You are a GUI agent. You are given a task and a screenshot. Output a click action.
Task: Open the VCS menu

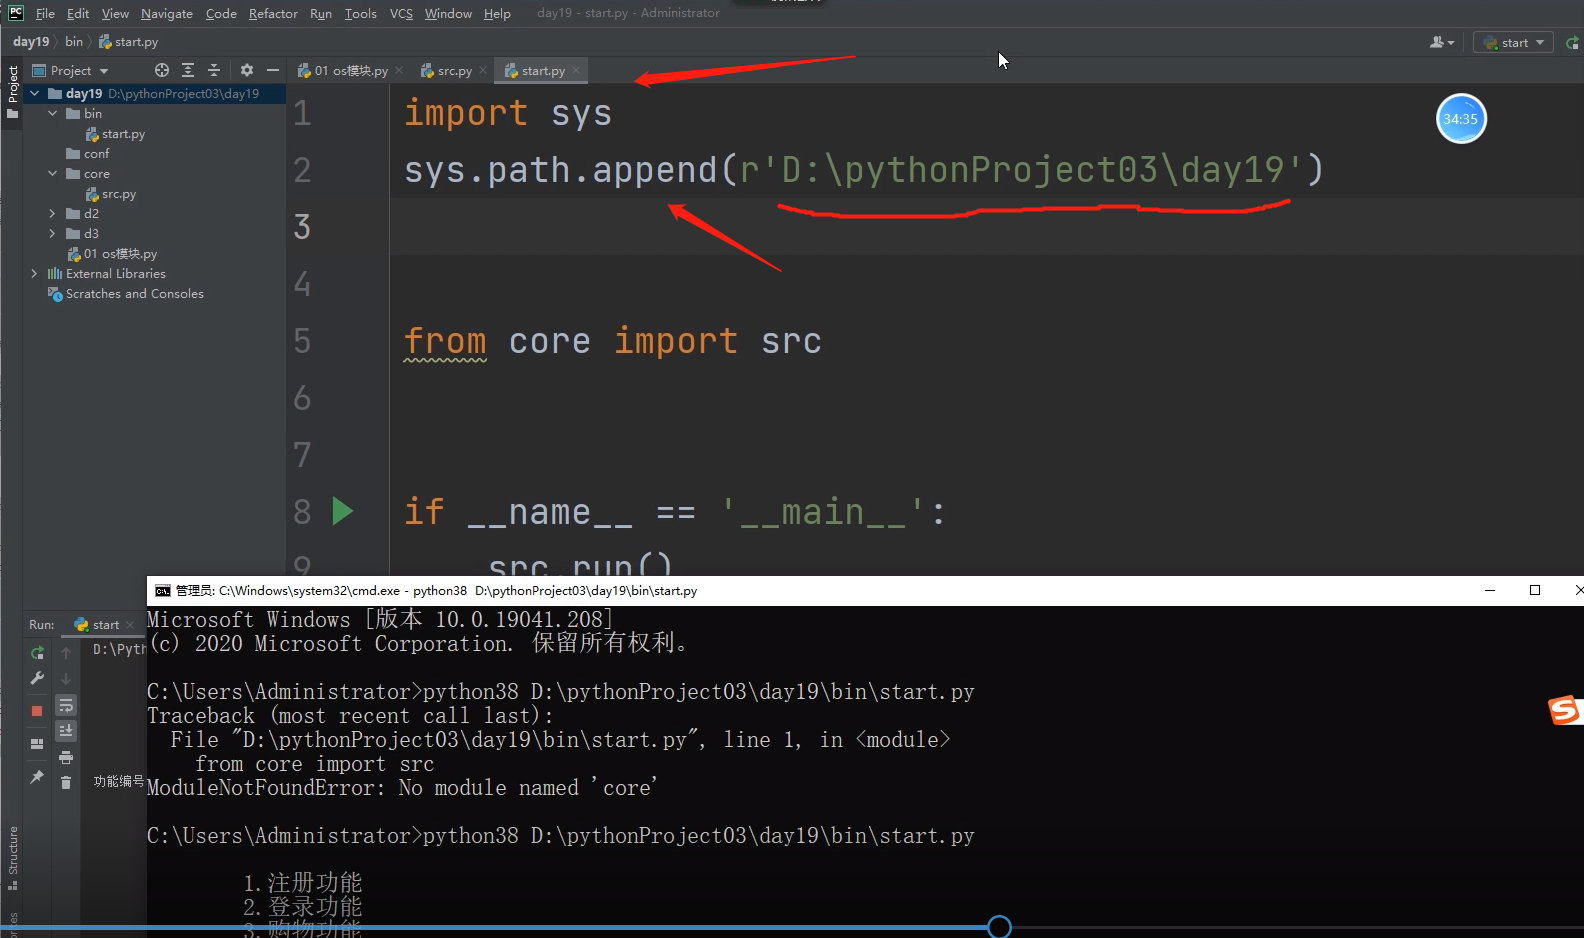tap(401, 13)
